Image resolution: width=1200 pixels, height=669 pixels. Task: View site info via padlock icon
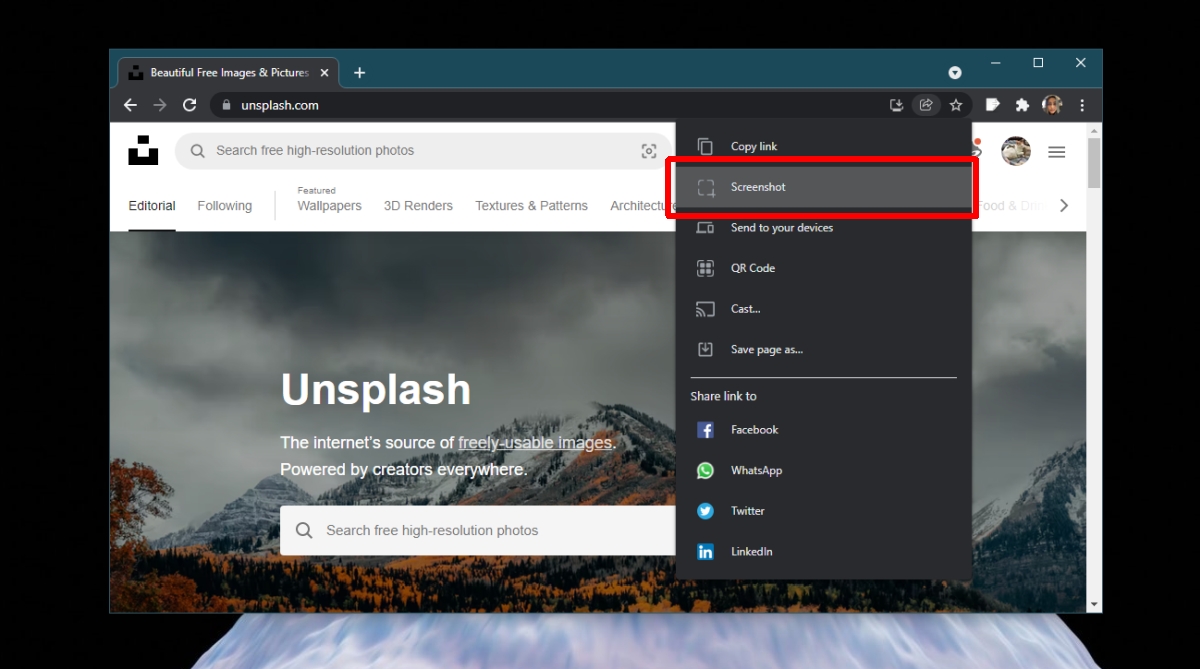(x=226, y=105)
